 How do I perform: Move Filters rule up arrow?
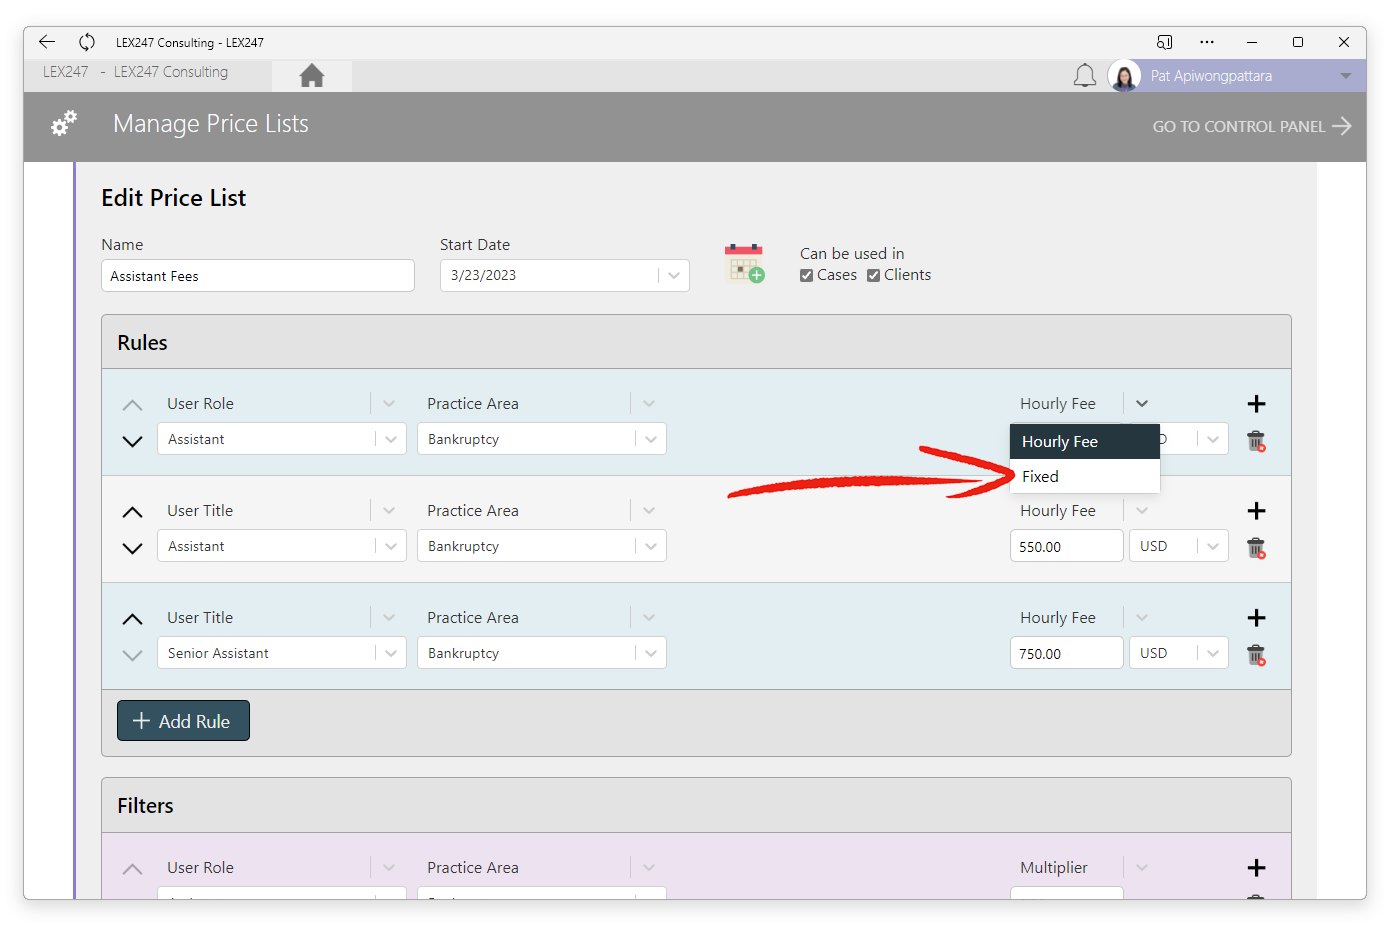coord(132,869)
